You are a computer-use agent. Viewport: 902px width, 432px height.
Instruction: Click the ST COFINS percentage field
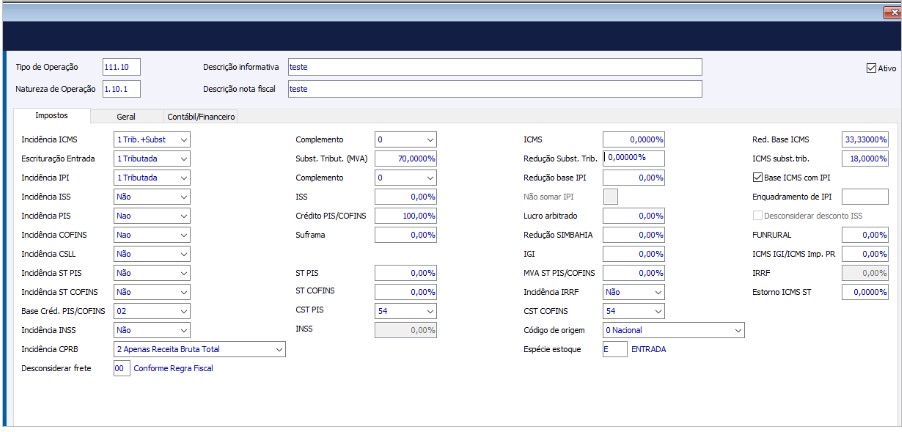[406, 292]
